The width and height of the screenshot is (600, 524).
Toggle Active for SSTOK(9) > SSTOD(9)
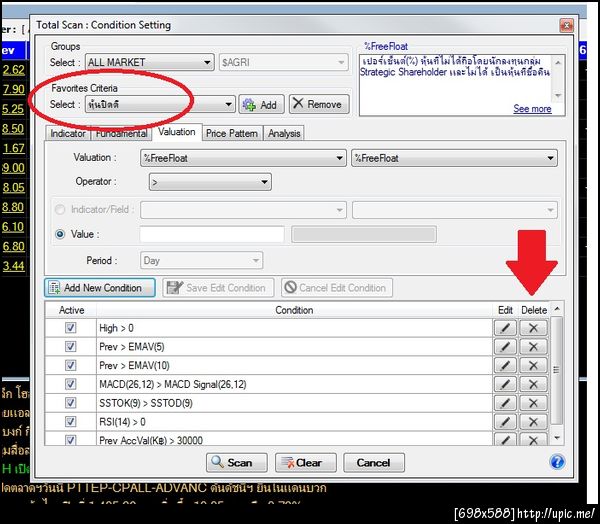tap(71, 403)
